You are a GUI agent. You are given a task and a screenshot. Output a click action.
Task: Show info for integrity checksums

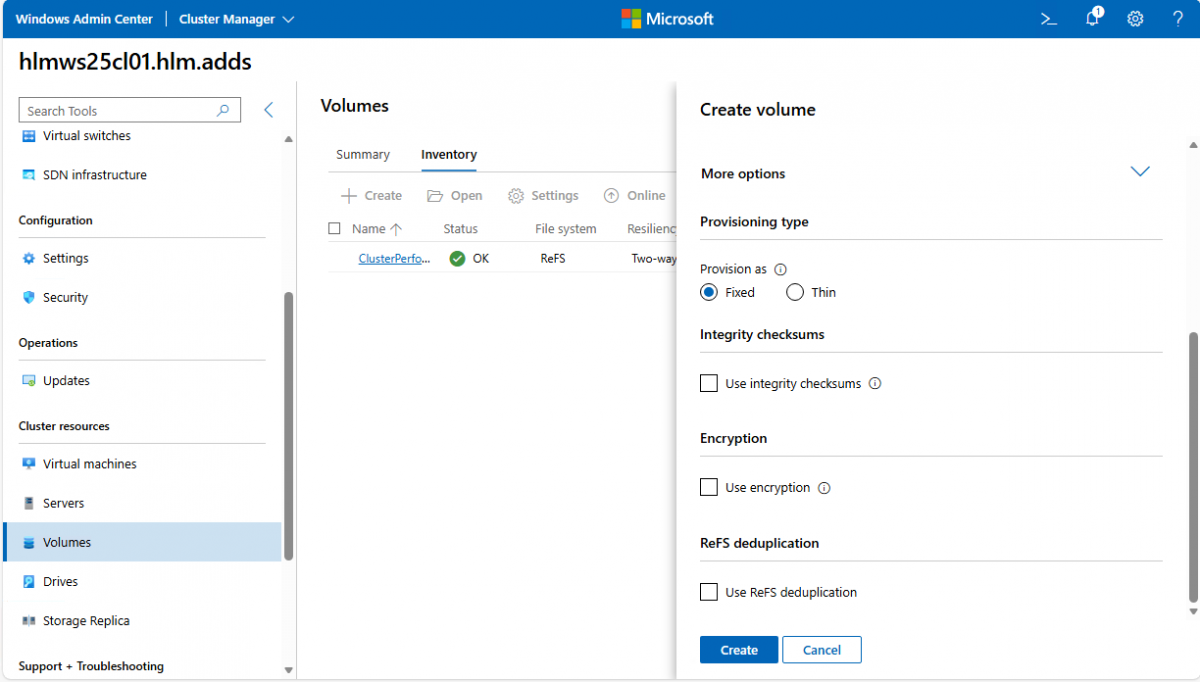tap(875, 384)
